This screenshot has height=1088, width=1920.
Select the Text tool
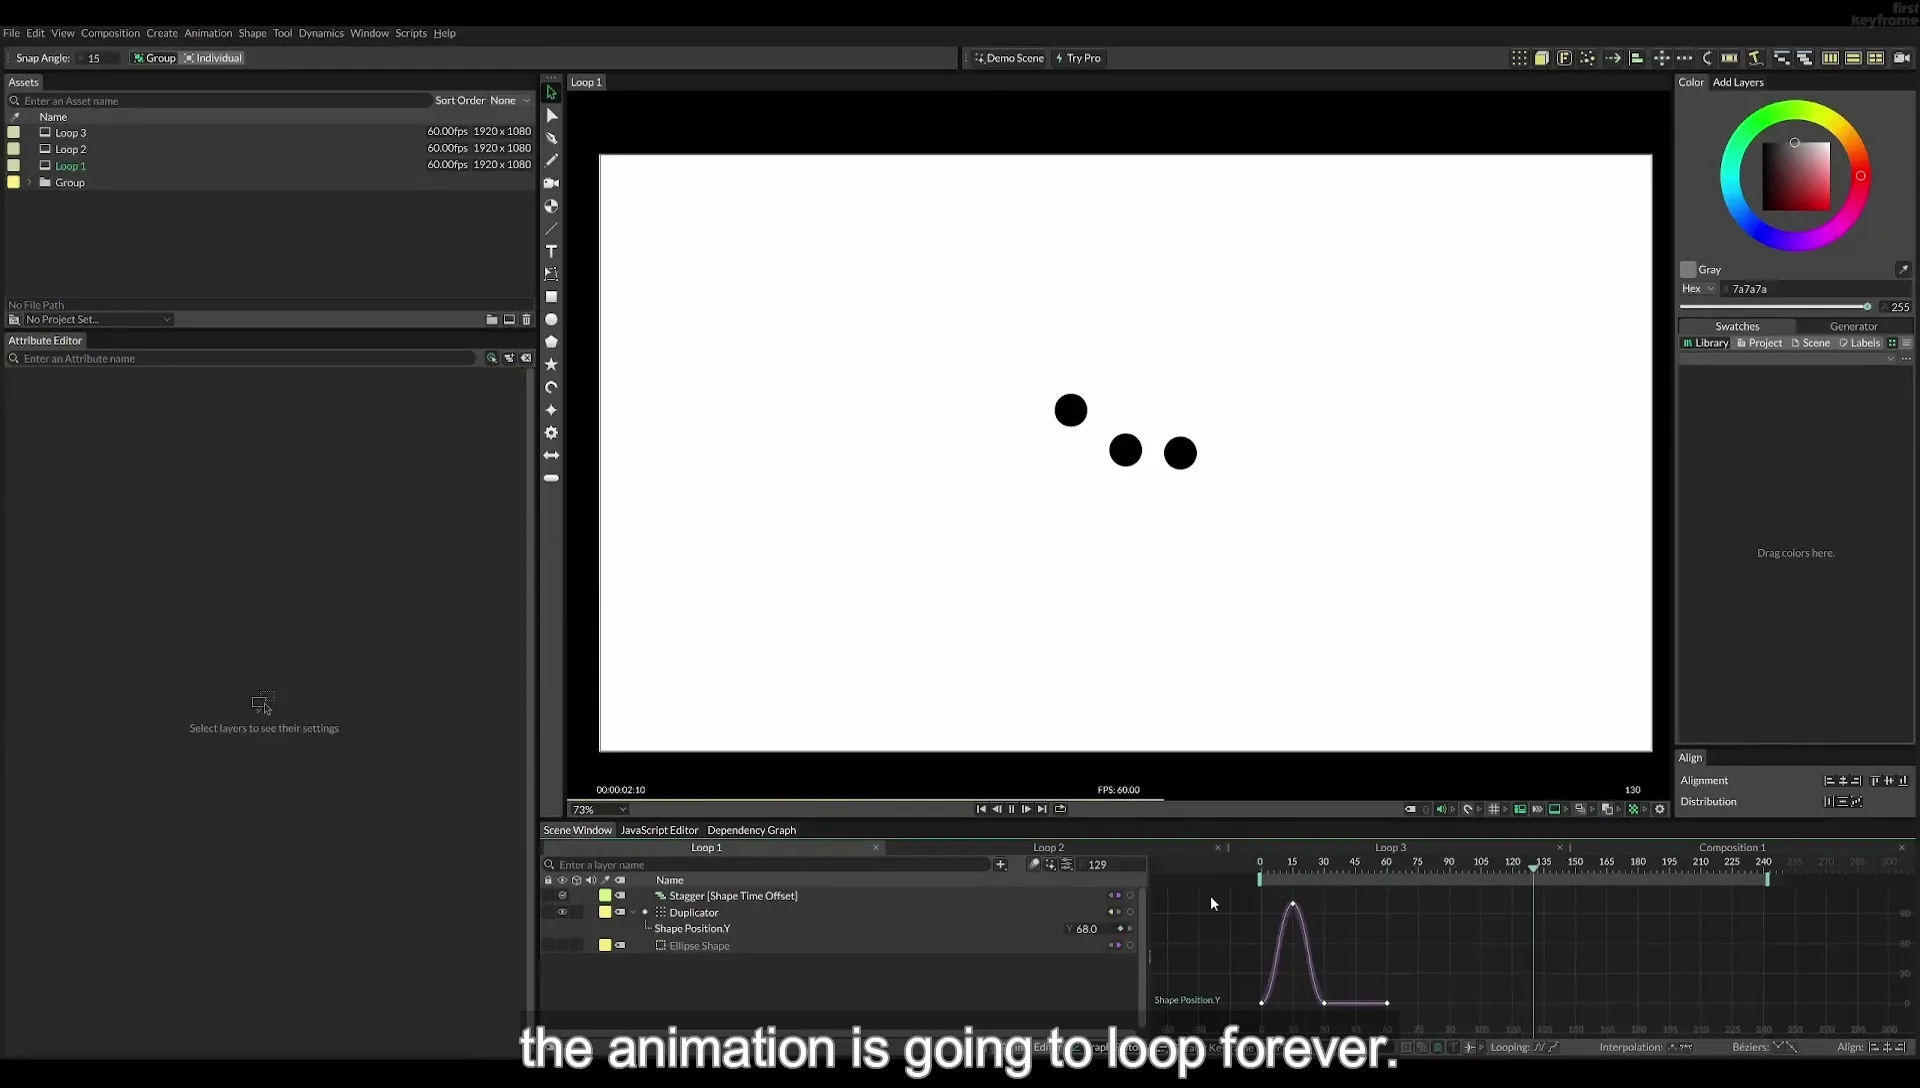click(551, 251)
